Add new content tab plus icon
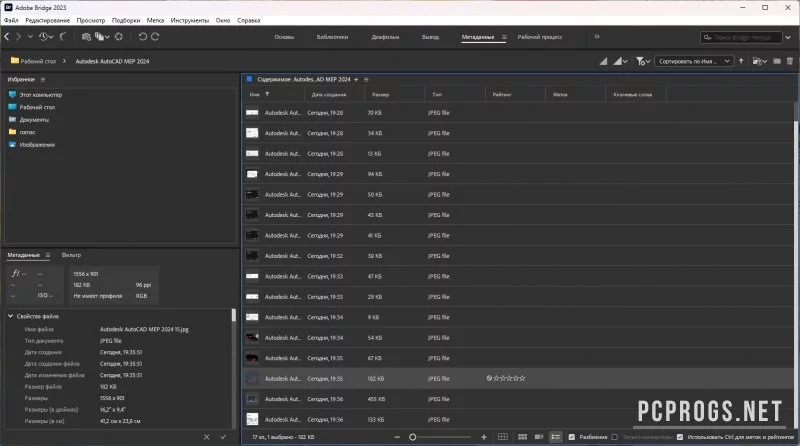 (356, 80)
